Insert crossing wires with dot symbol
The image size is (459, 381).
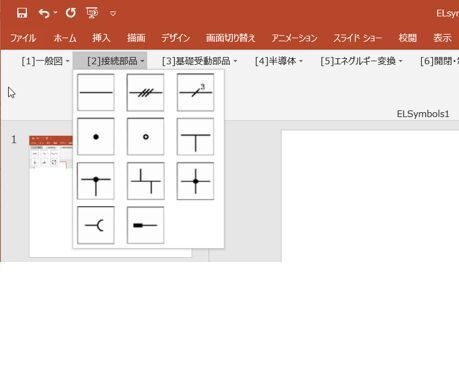point(195,181)
